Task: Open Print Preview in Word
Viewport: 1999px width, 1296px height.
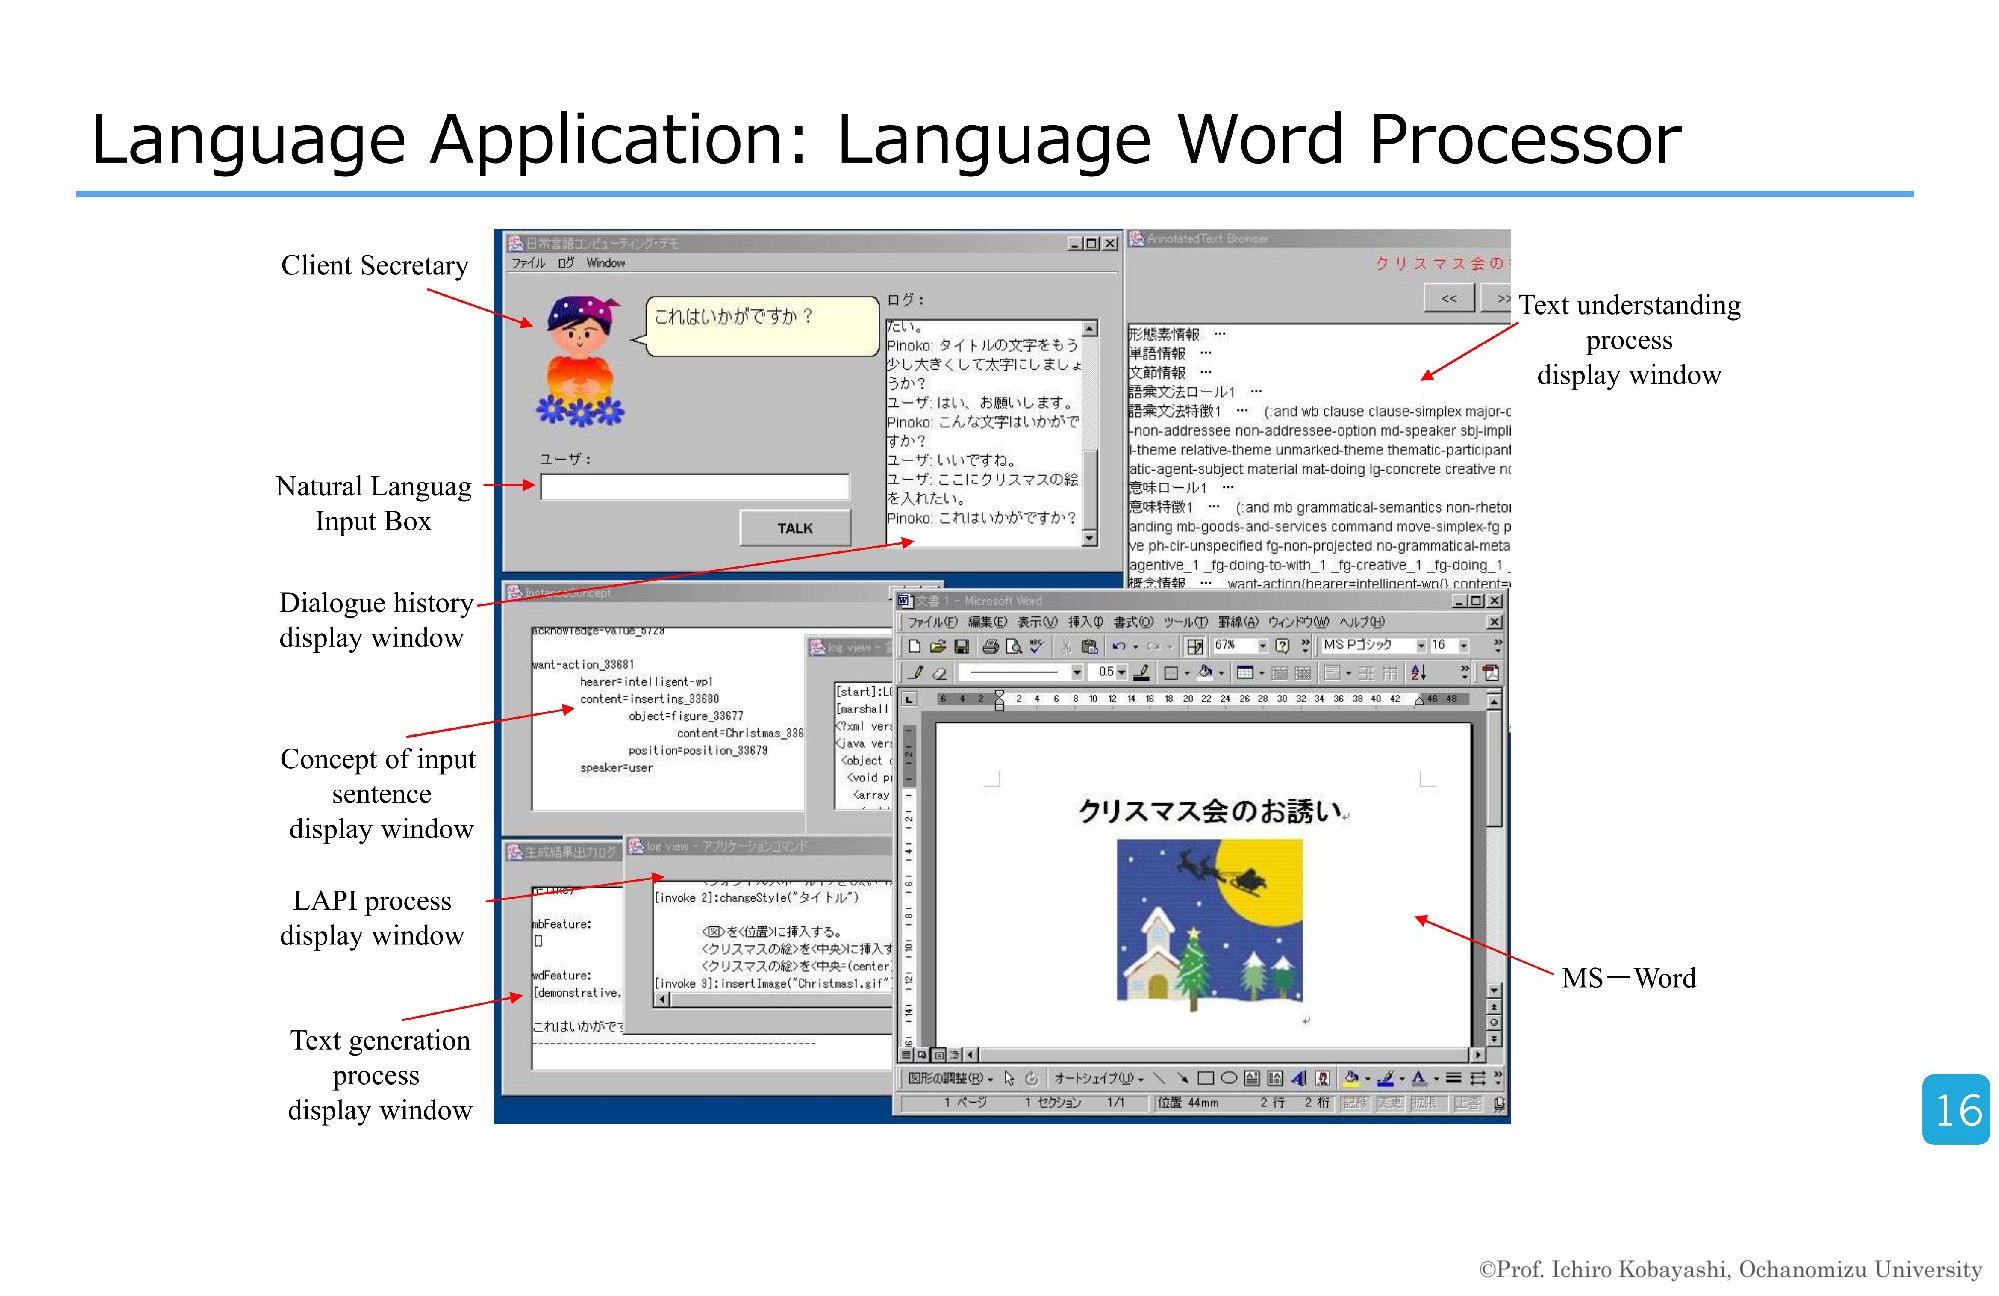Action: click(x=1014, y=646)
